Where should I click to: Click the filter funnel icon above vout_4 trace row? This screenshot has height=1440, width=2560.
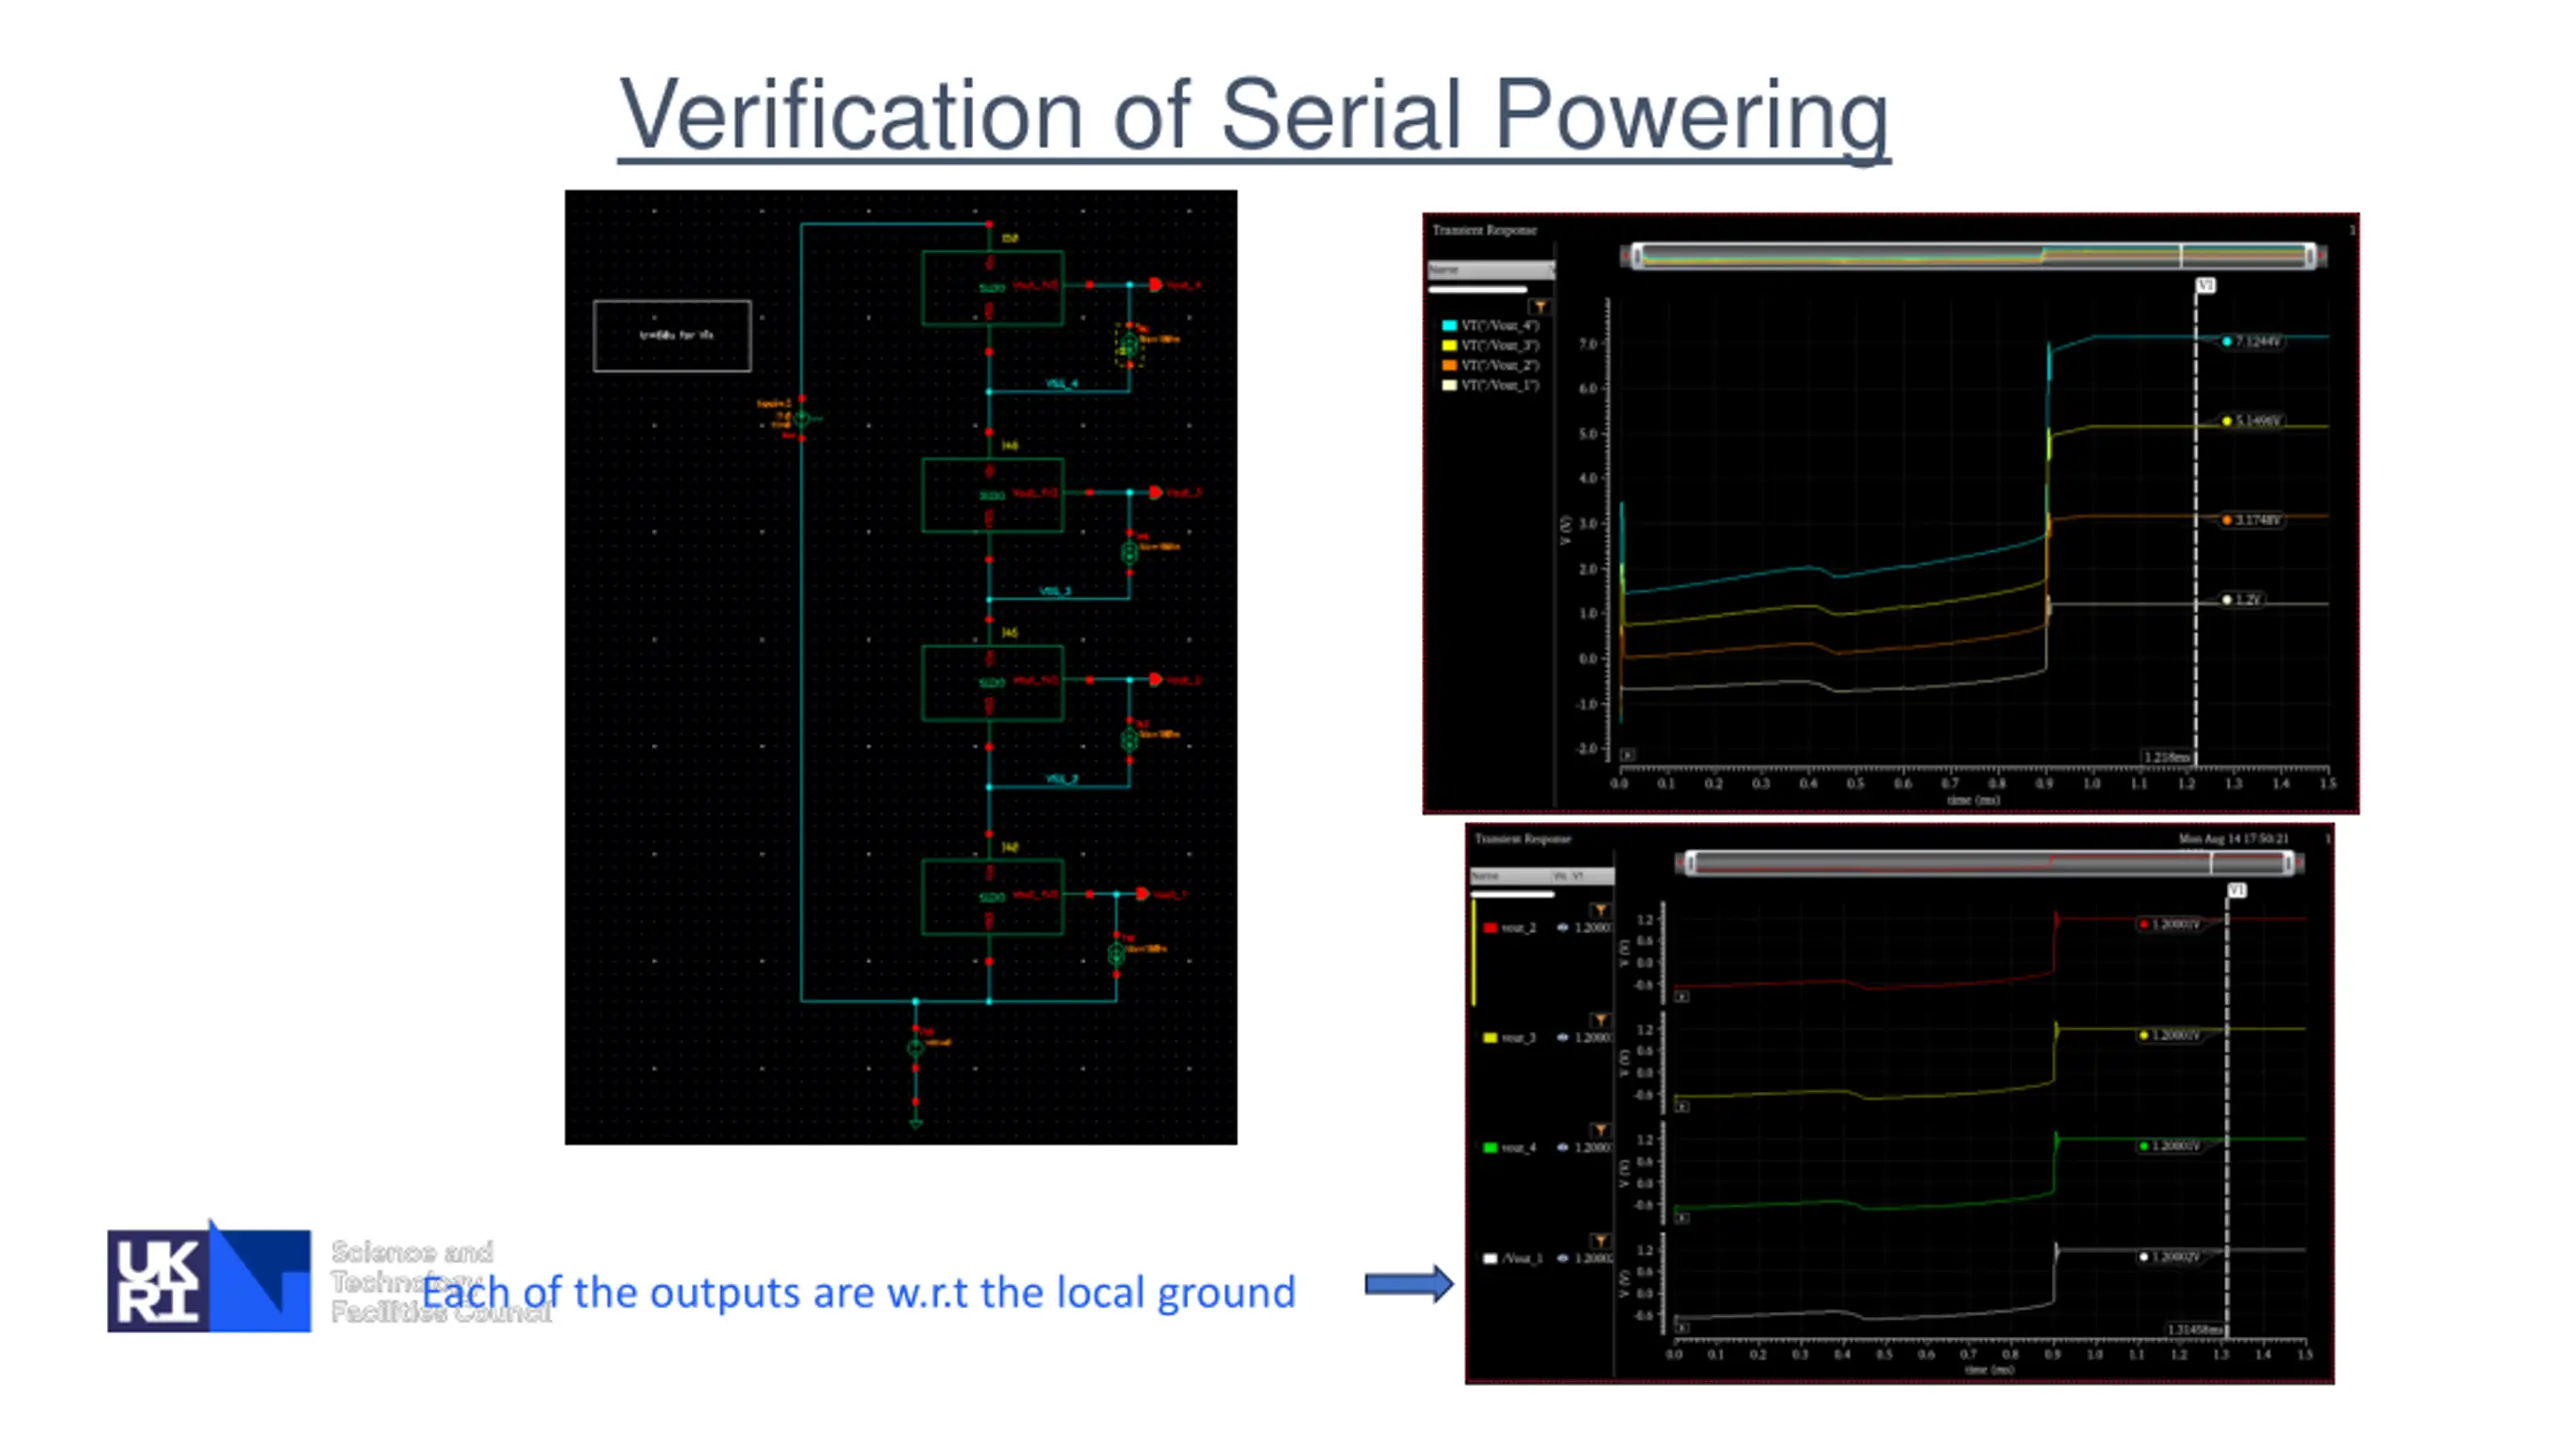(1600, 1130)
